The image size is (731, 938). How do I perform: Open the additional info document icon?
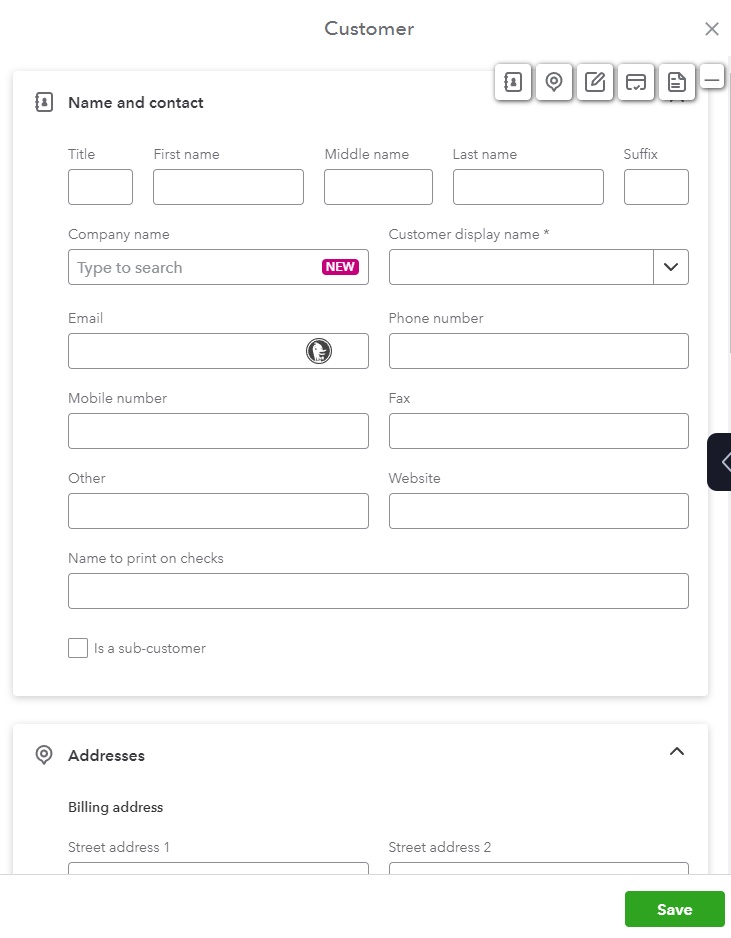point(677,82)
